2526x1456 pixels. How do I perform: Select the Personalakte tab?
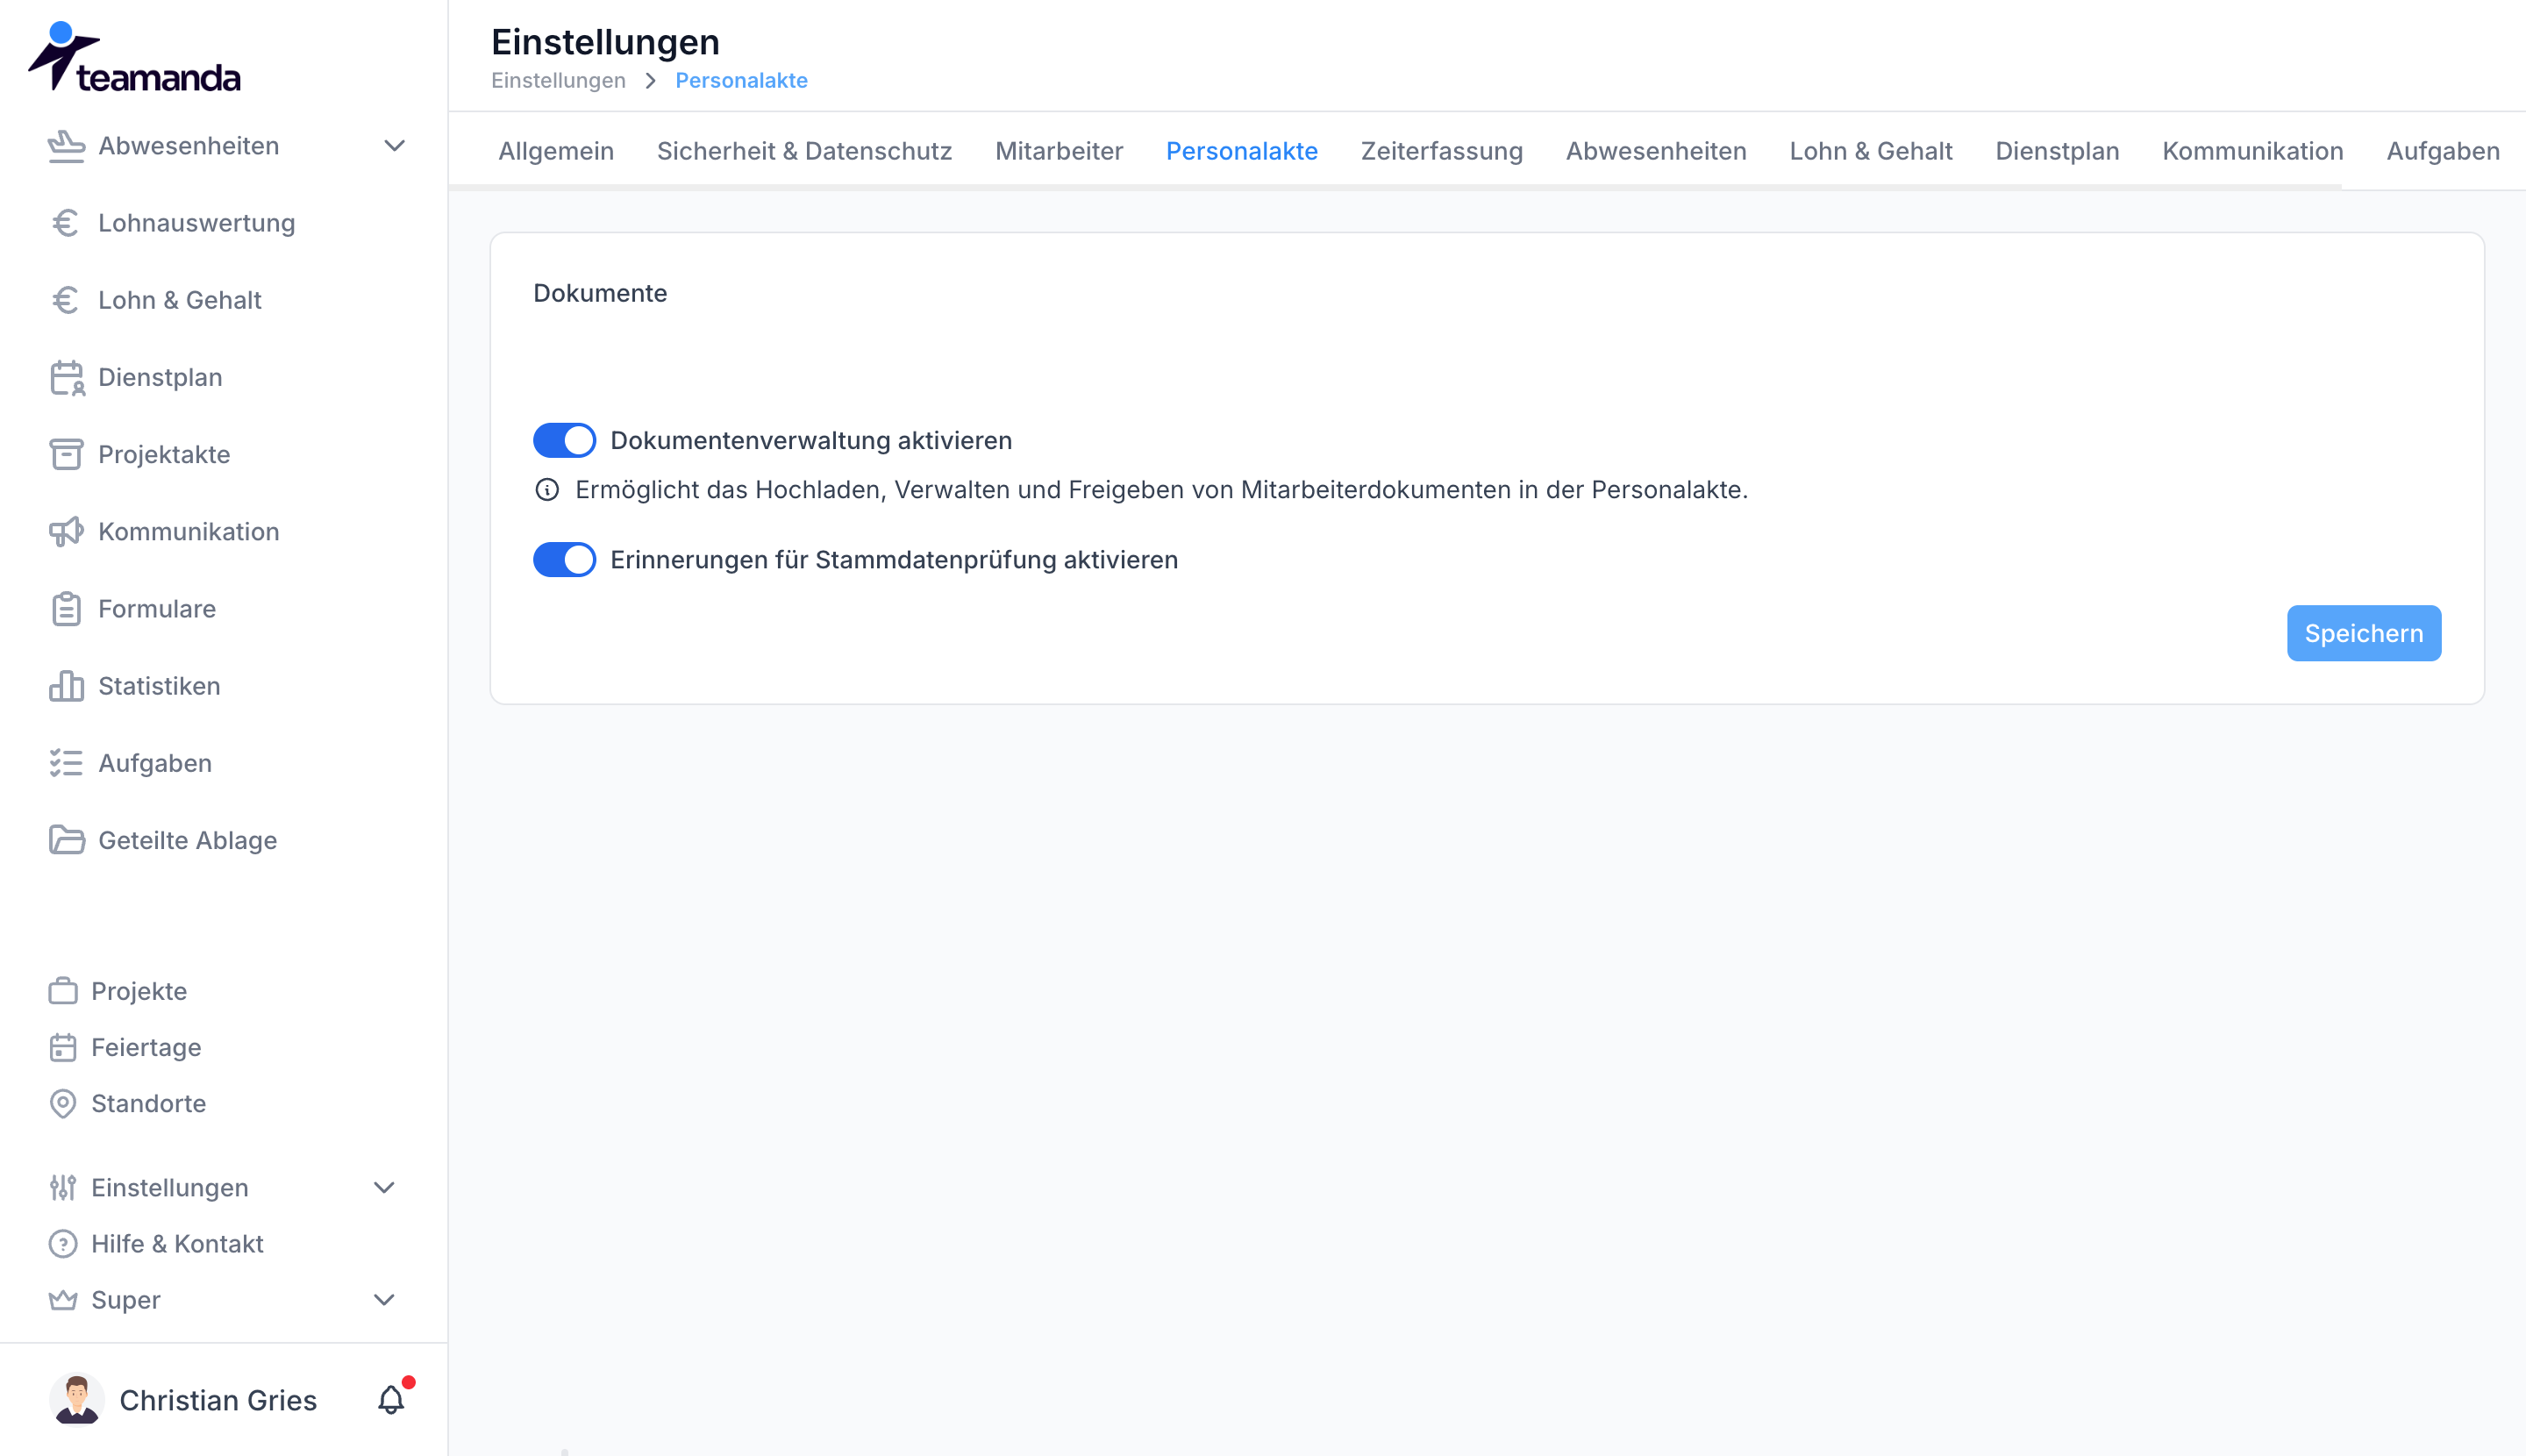tap(1242, 151)
